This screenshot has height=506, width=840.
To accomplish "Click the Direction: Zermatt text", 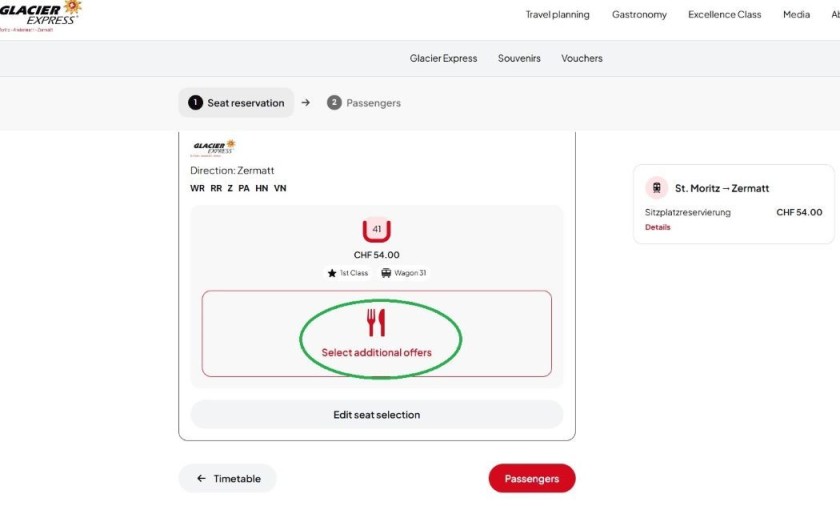I will [232, 170].
